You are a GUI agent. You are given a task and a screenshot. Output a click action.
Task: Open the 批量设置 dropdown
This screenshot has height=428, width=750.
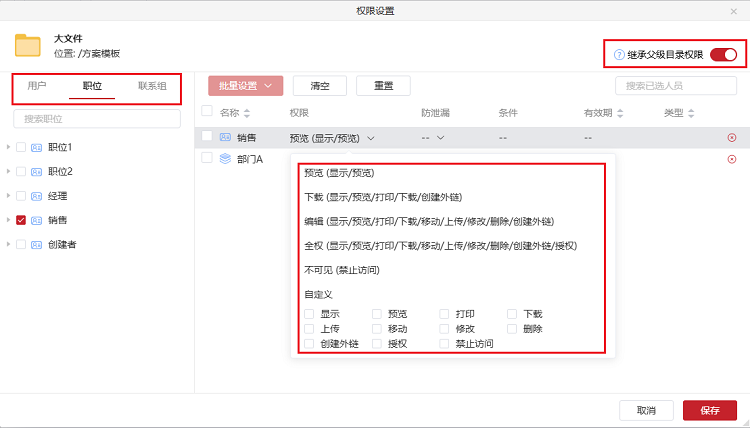(245, 86)
